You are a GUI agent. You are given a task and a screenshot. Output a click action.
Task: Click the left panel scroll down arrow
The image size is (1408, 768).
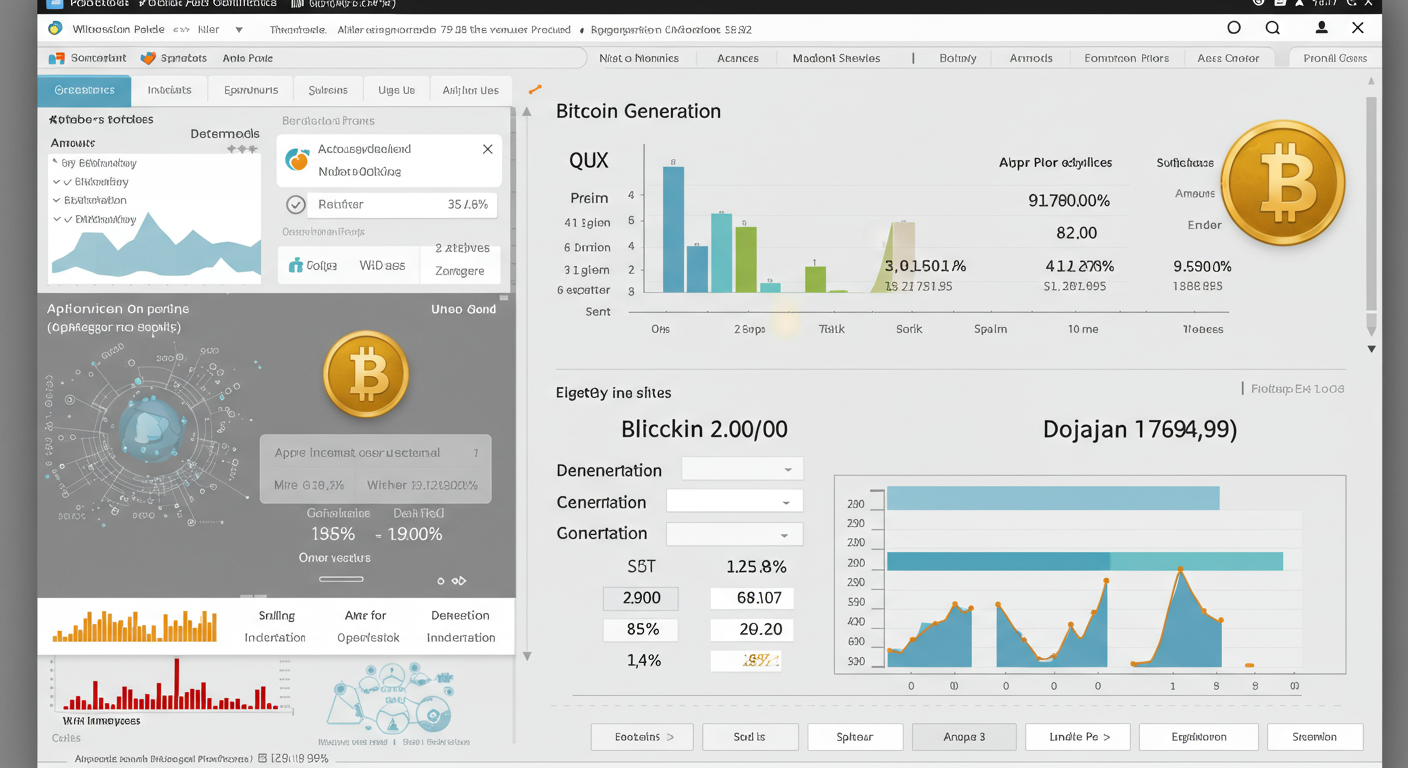click(527, 656)
